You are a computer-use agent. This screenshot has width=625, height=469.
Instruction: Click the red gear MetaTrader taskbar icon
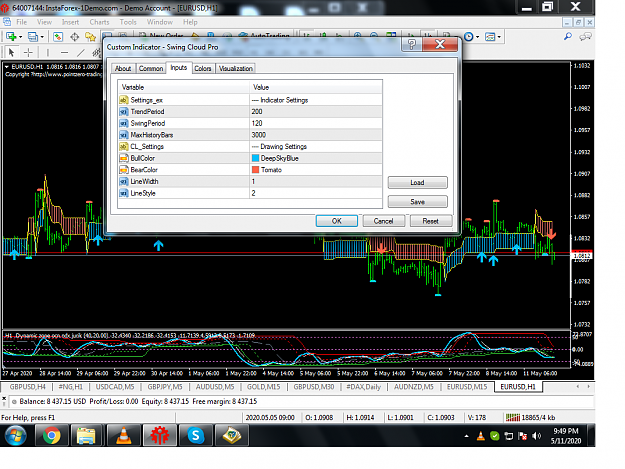point(159,435)
